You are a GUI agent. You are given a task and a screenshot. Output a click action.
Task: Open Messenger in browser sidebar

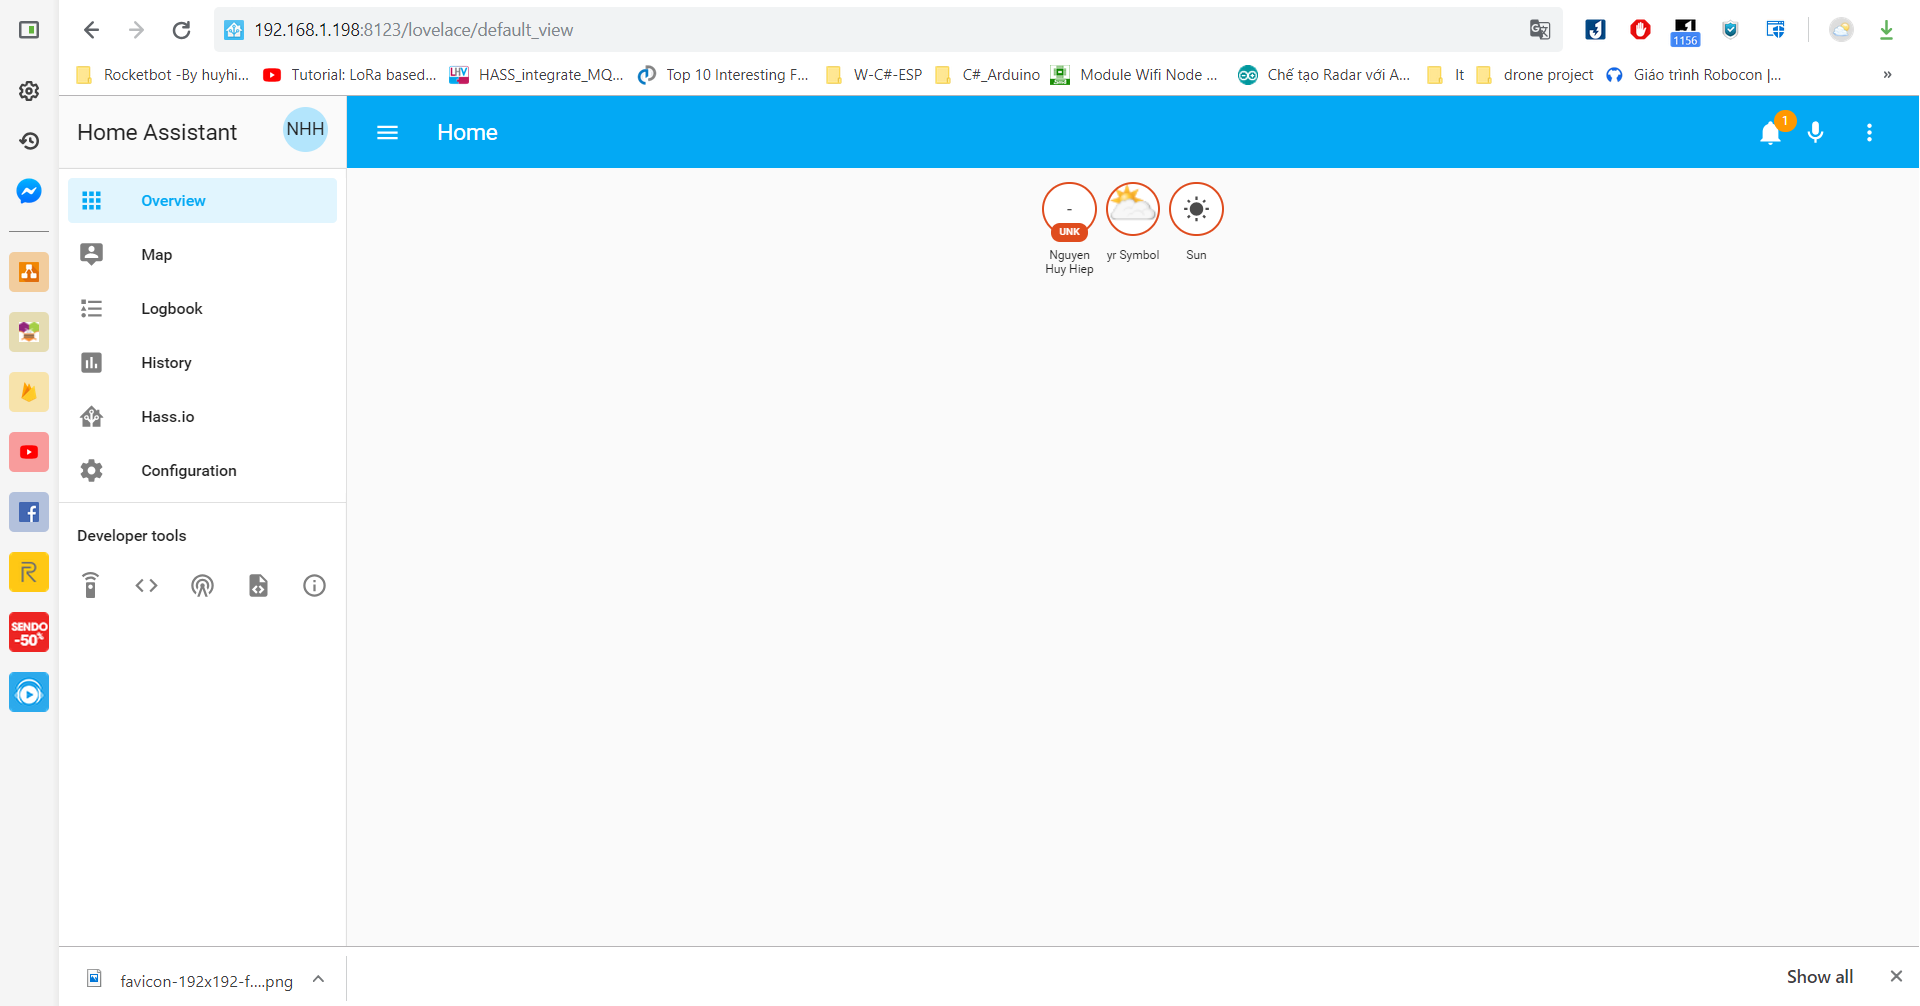click(x=29, y=191)
